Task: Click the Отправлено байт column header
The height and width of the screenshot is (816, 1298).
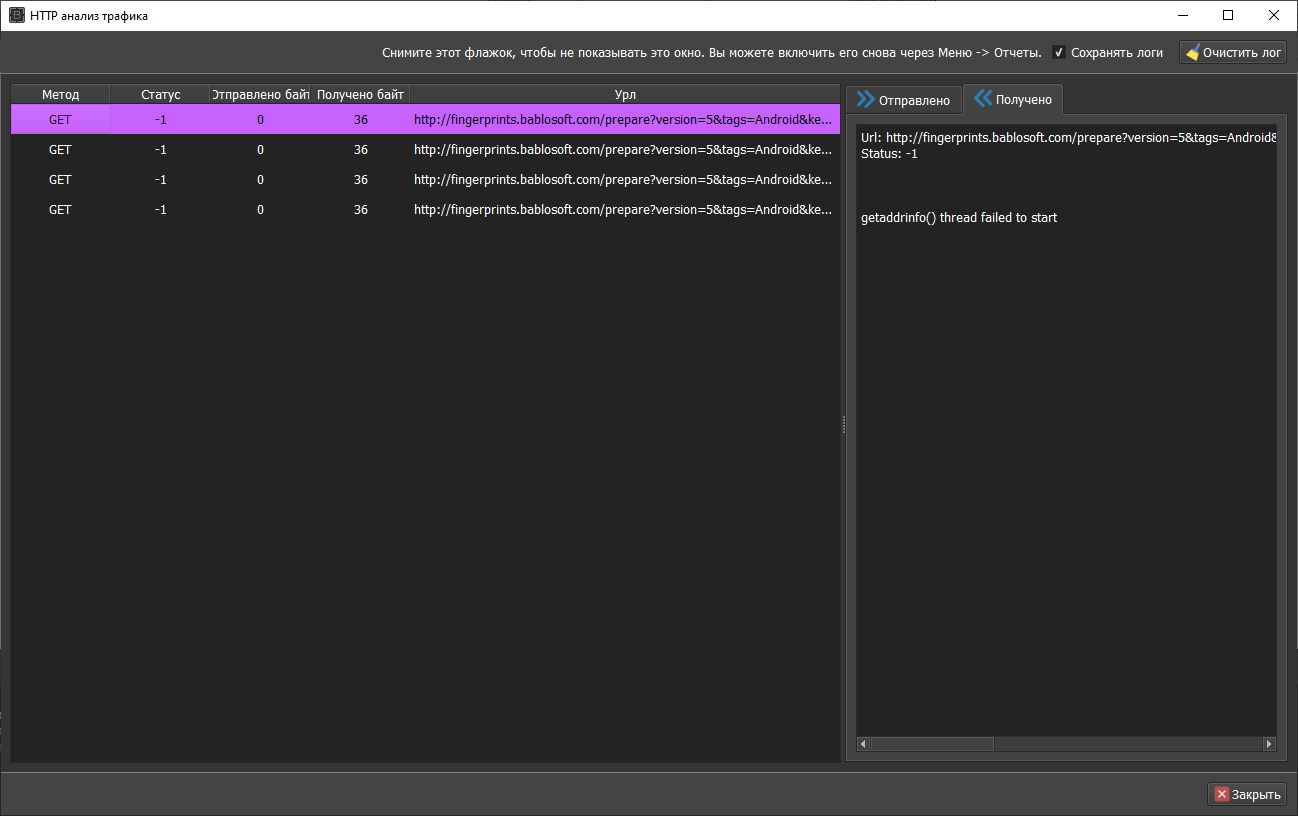Action: tap(260, 95)
